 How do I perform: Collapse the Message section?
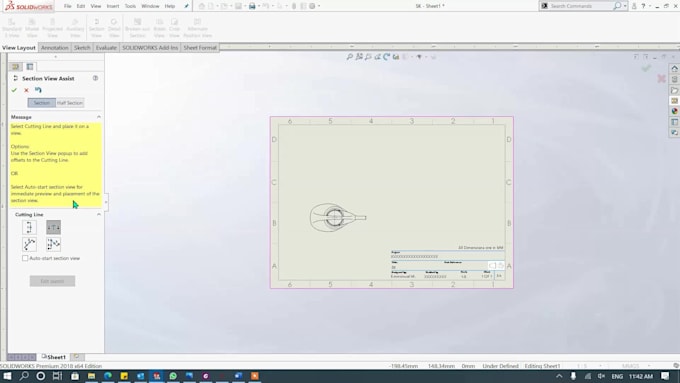click(99, 117)
